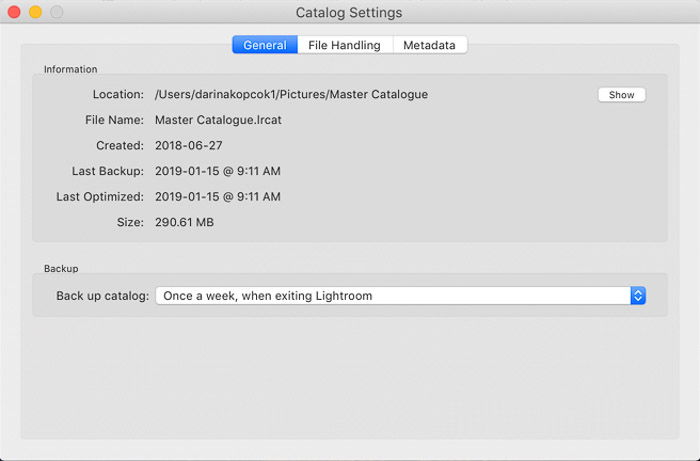This screenshot has width=700, height=461.
Task: Click the Information section heading
Action: tap(71, 69)
